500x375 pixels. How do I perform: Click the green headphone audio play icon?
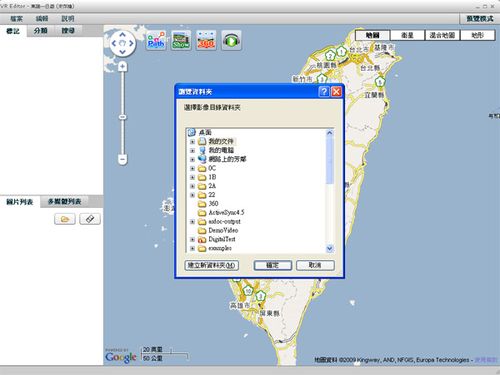(231, 41)
